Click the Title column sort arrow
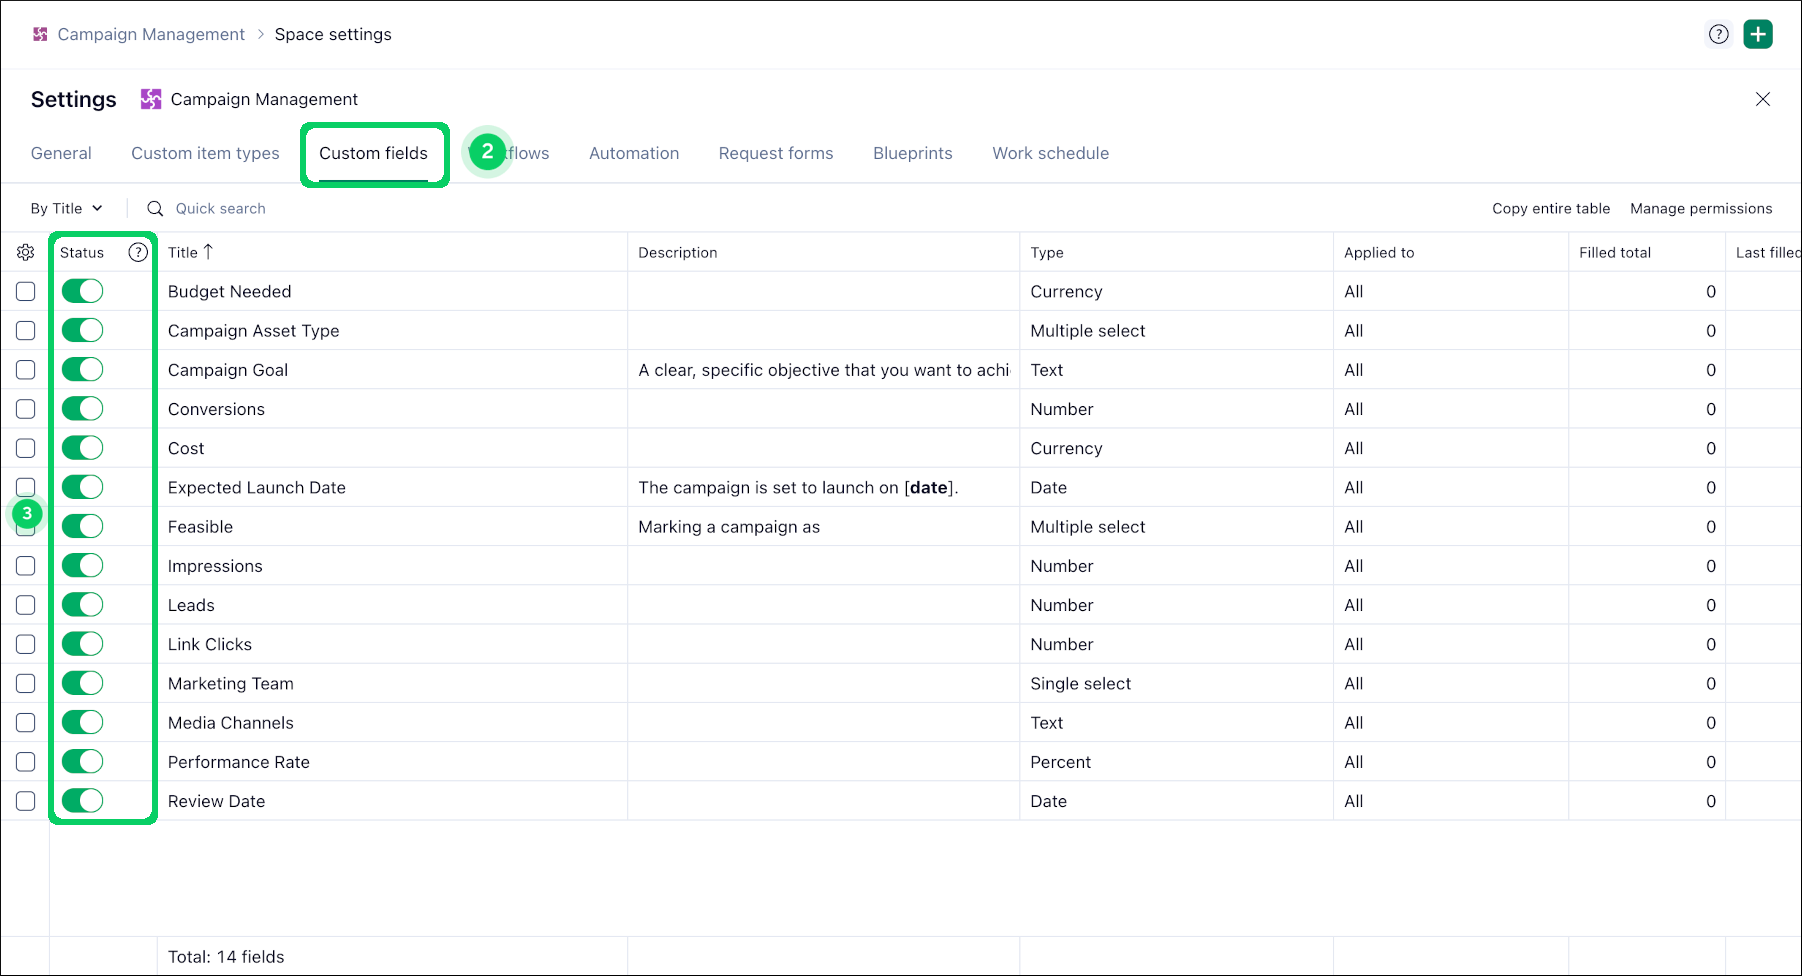This screenshot has width=1802, height=976. (x=208, y=252)
